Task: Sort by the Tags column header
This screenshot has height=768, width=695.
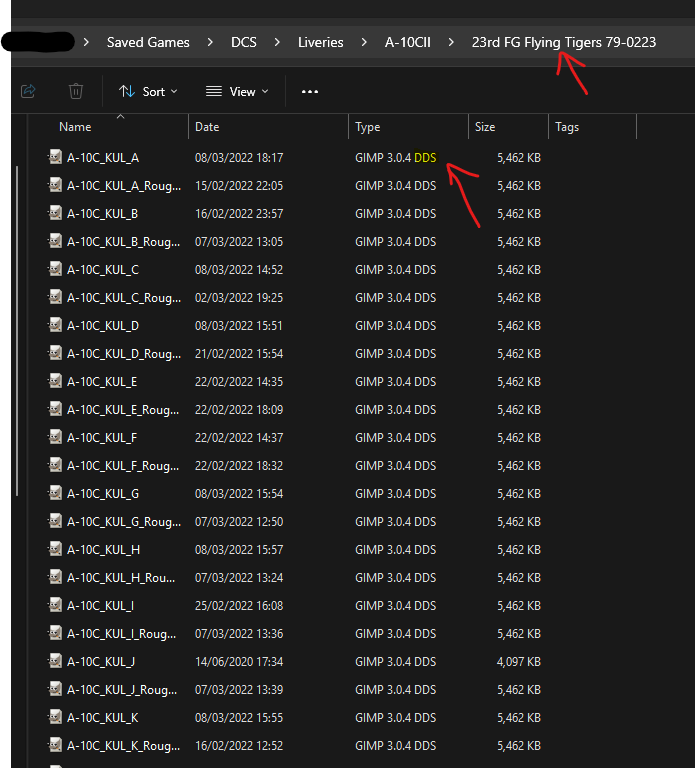Action: pyautogui.click(x=567, y=127)
